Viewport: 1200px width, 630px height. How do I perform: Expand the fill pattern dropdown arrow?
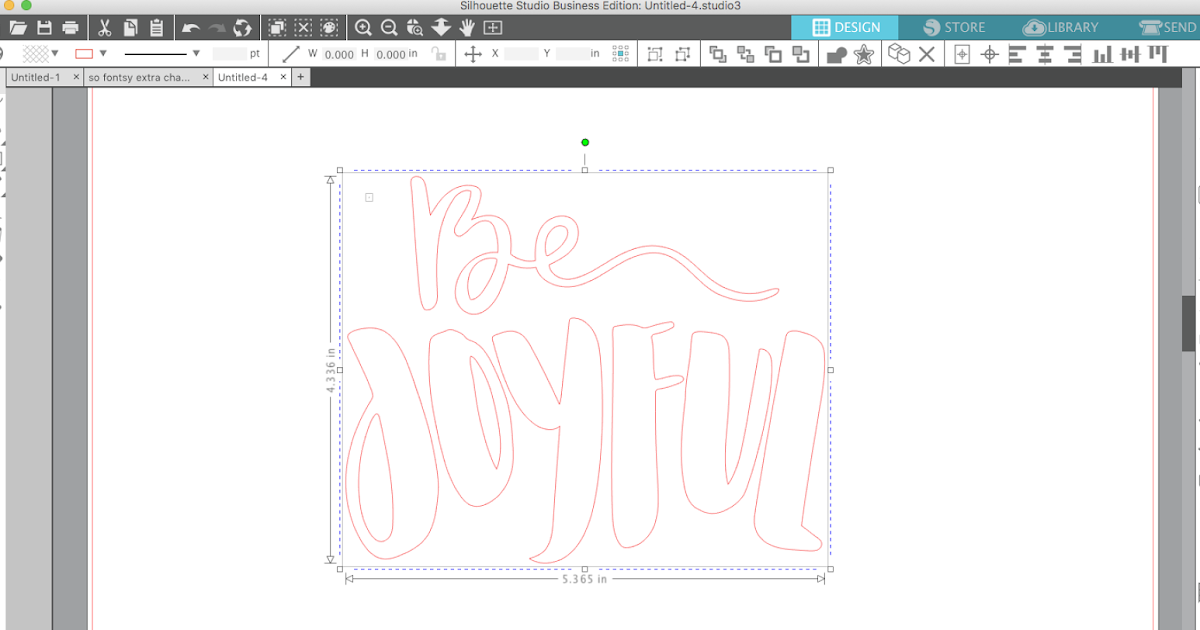[55, 54]
